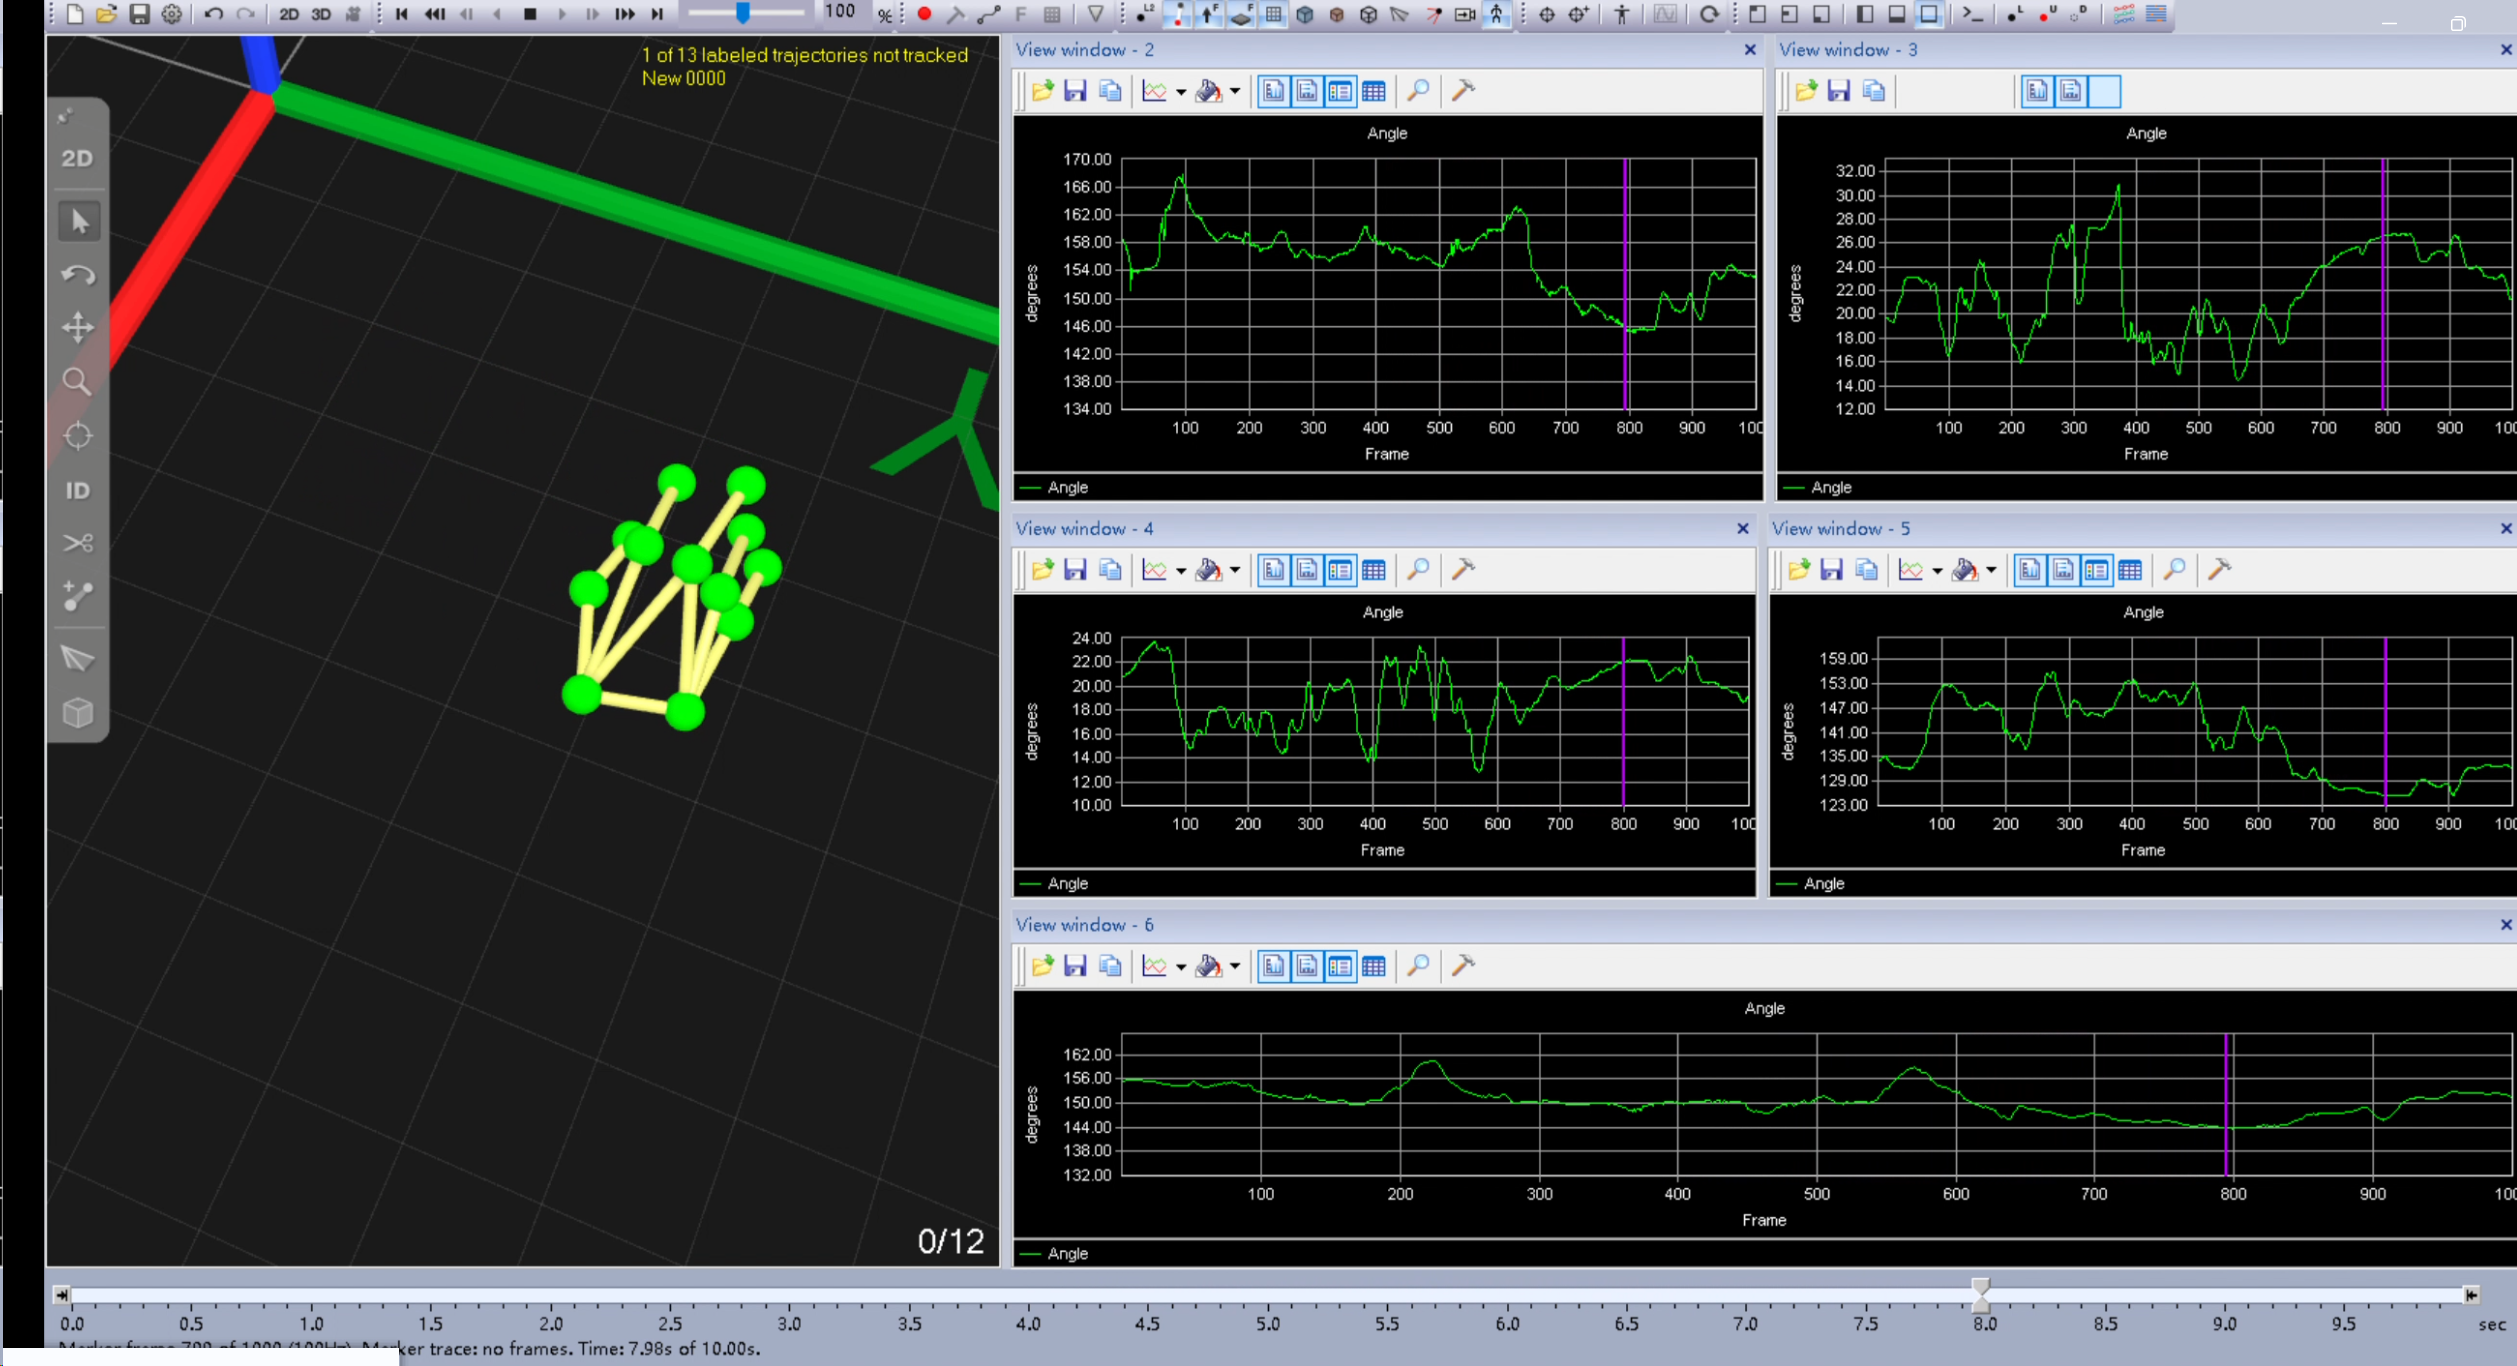2517x1366 pixels.
Task: Adjust the playback speed slider handle
Action: (743, 13)
